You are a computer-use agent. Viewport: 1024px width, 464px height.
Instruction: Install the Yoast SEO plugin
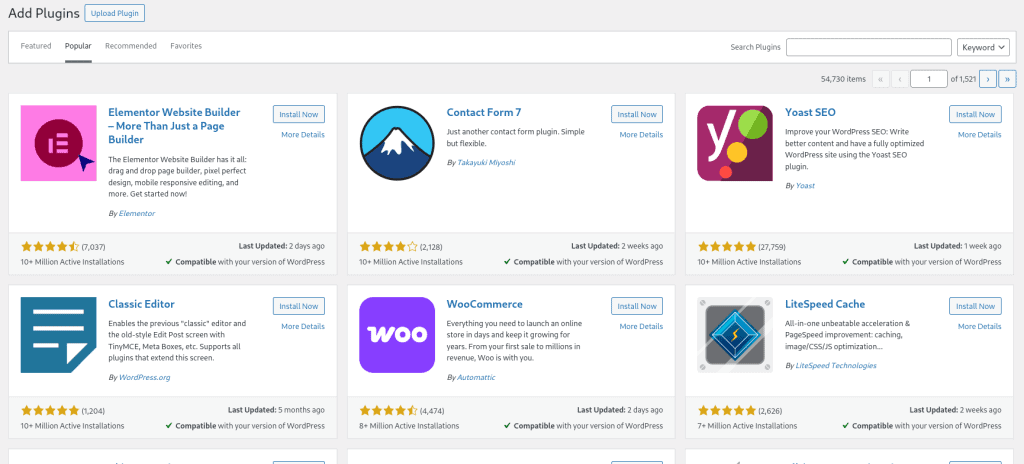[975, 114]
